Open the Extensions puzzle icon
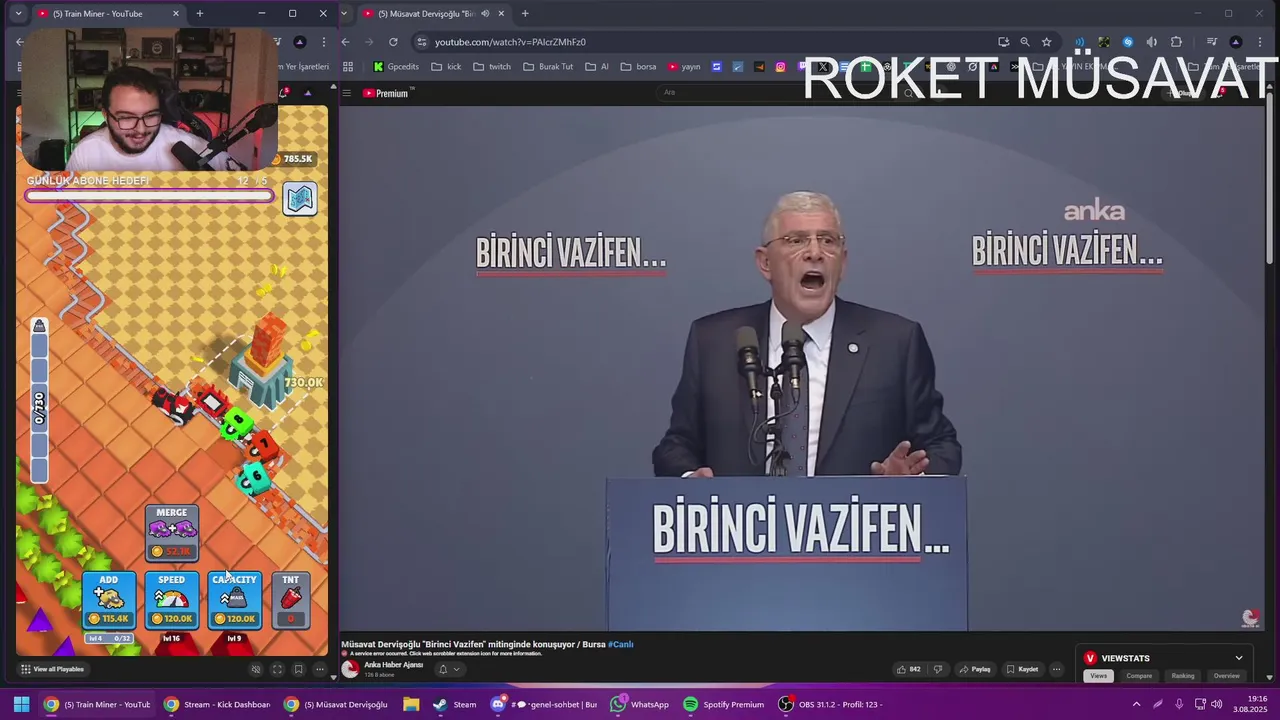This screenshot has height=720, width=1280. point(1176,42)
